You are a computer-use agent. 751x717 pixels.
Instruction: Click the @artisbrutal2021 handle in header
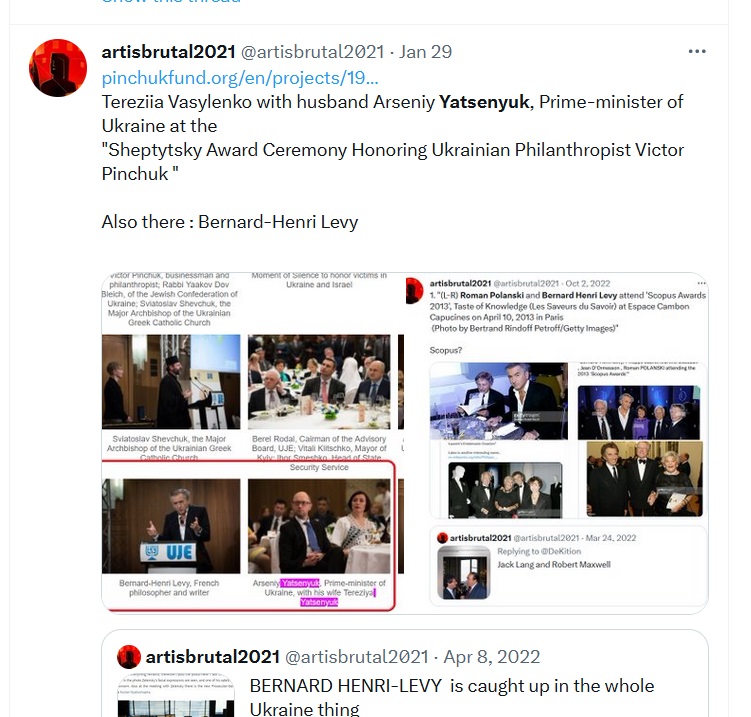click(312, 52)
